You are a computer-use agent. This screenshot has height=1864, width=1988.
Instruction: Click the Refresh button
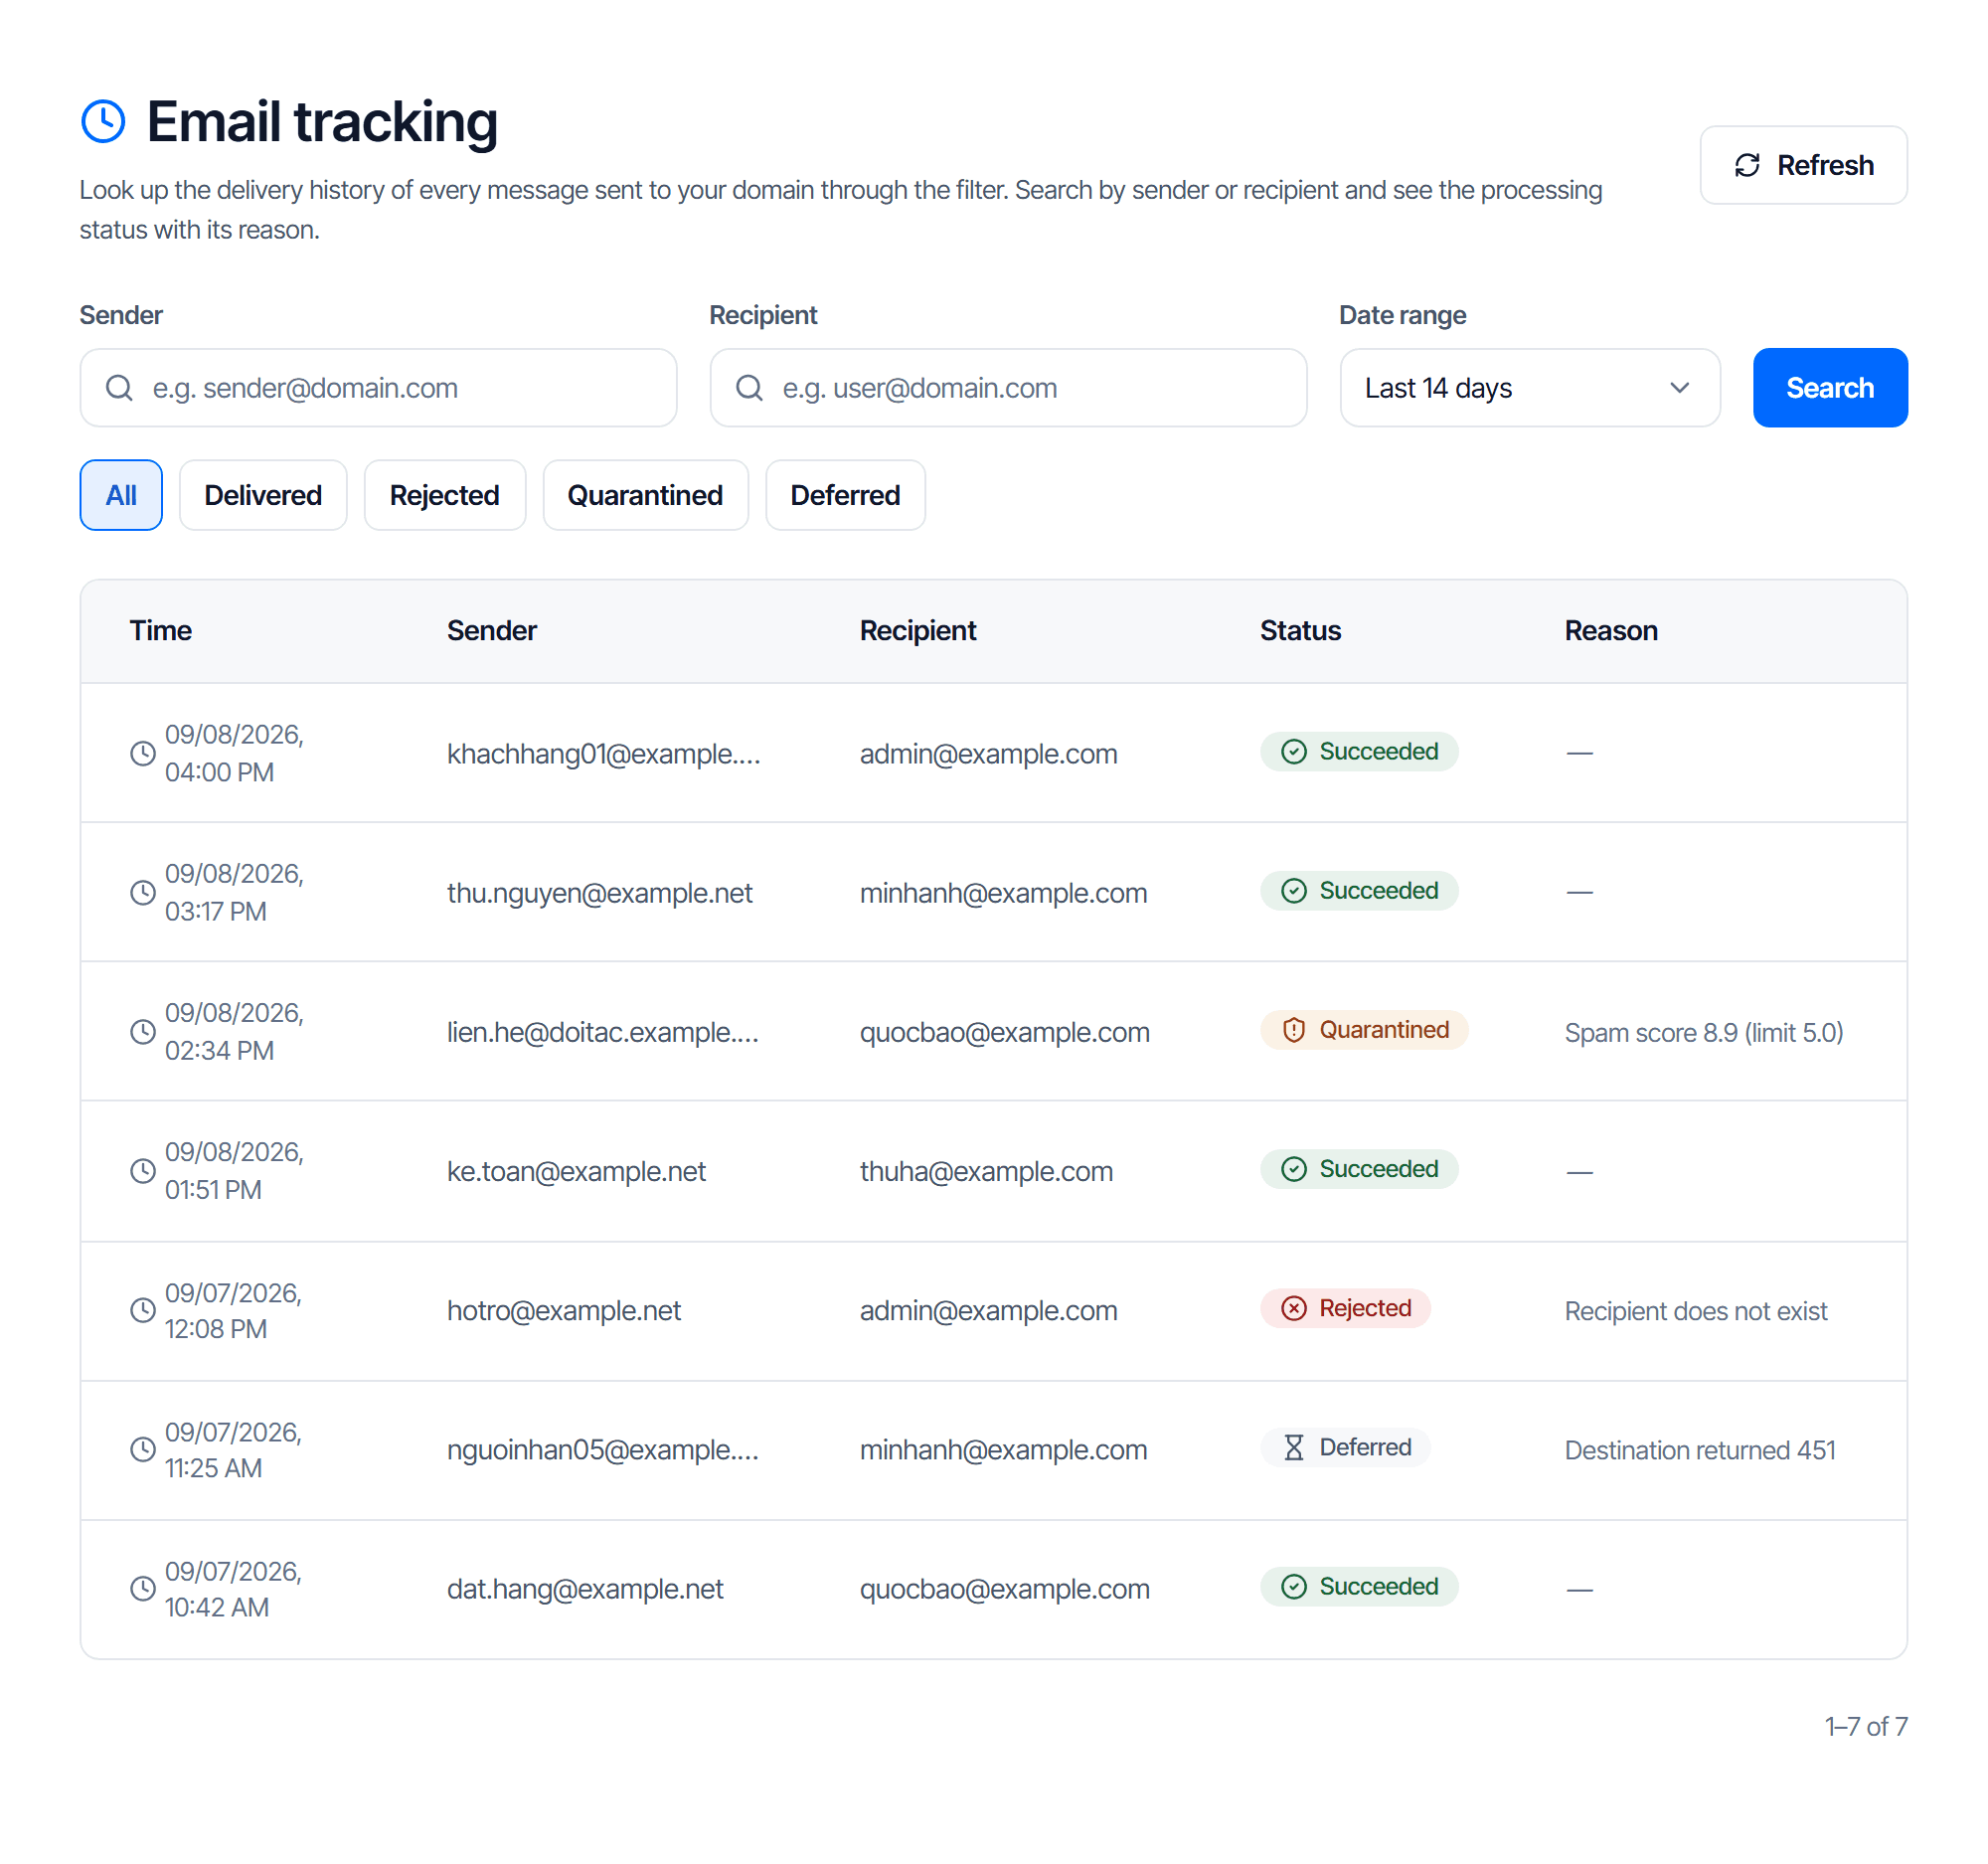pos(1803,165)
